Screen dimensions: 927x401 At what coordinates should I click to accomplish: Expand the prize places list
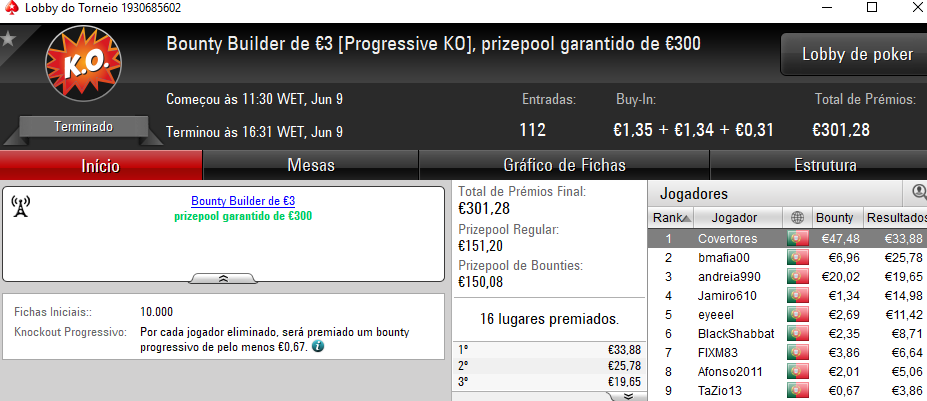coord(628,396)
